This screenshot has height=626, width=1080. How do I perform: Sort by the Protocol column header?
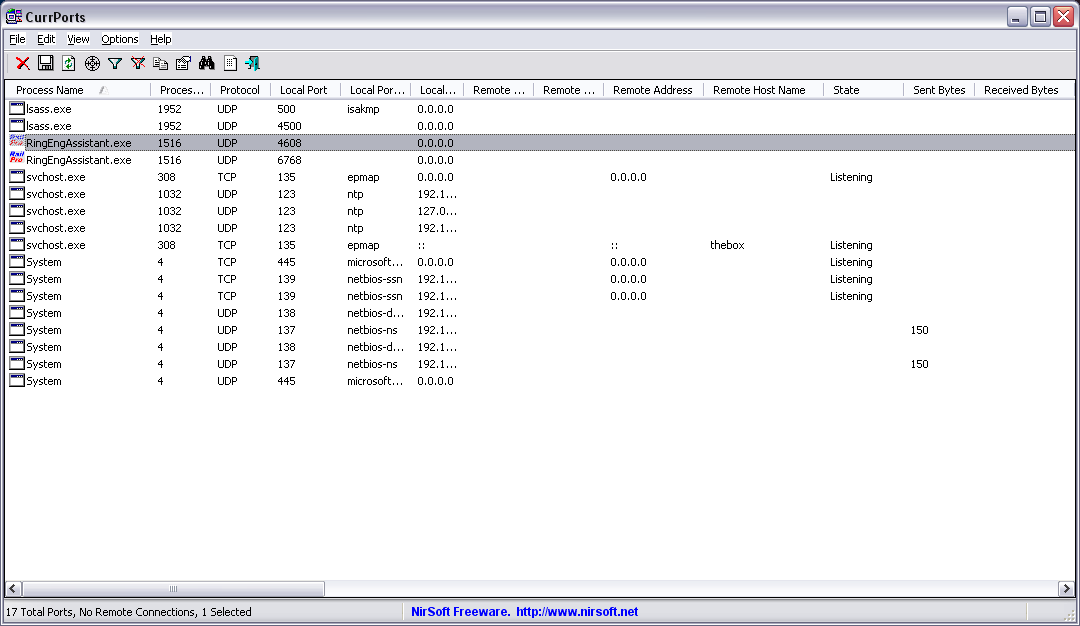pos(240,89)
